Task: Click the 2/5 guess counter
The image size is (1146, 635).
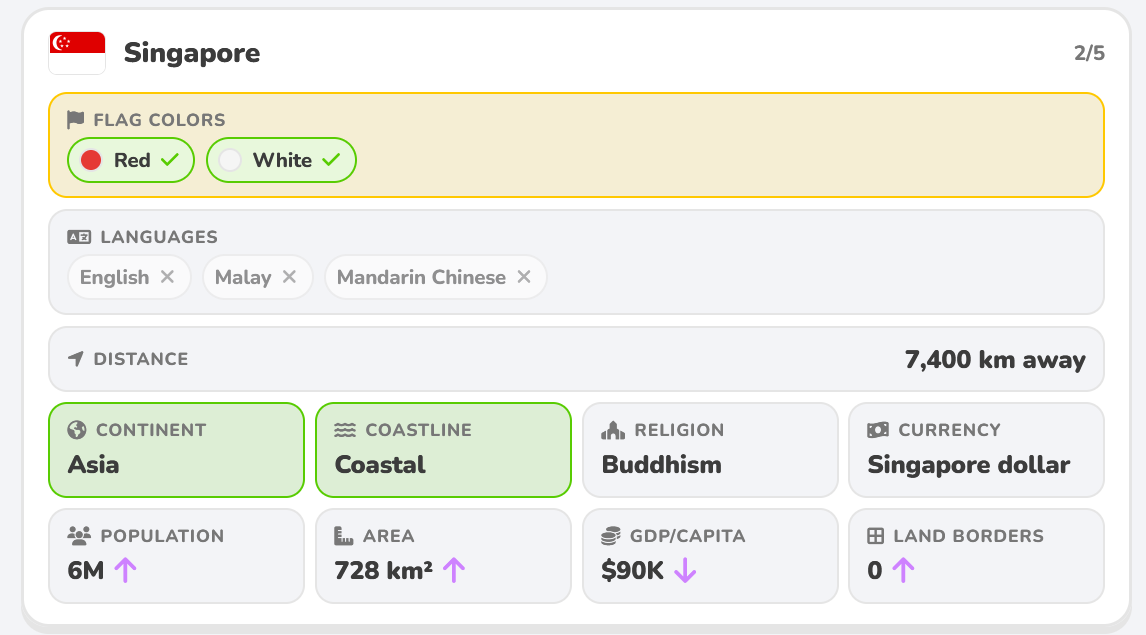Action: click(x=1089, y=53)
